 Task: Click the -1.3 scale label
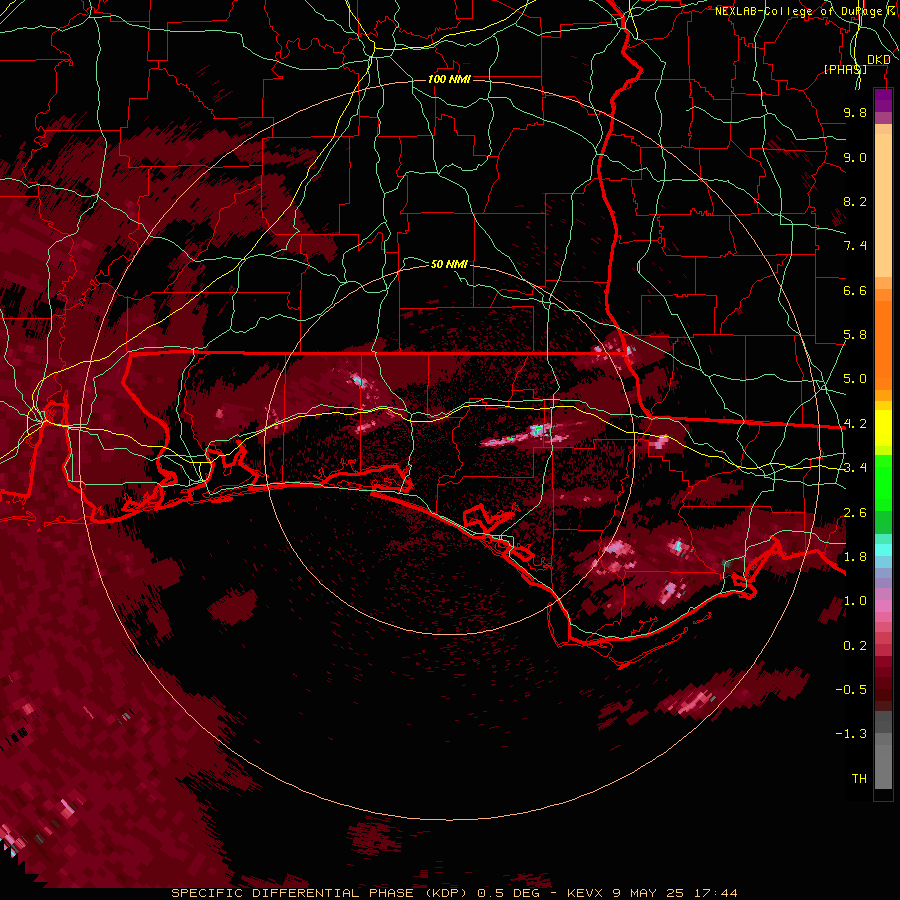point(851,734)
